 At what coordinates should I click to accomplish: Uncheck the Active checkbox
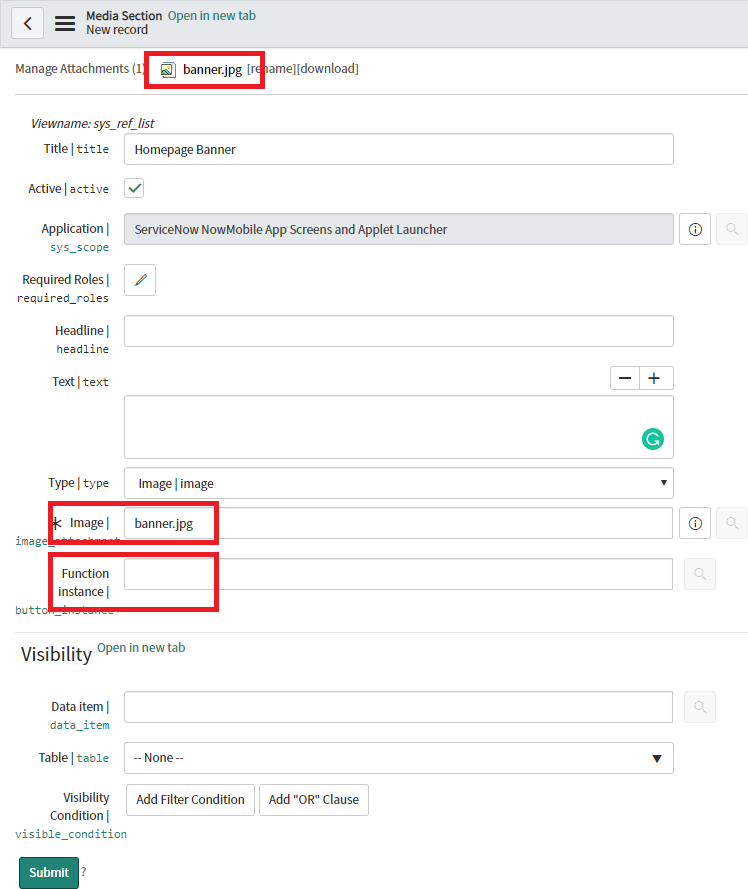133,187
